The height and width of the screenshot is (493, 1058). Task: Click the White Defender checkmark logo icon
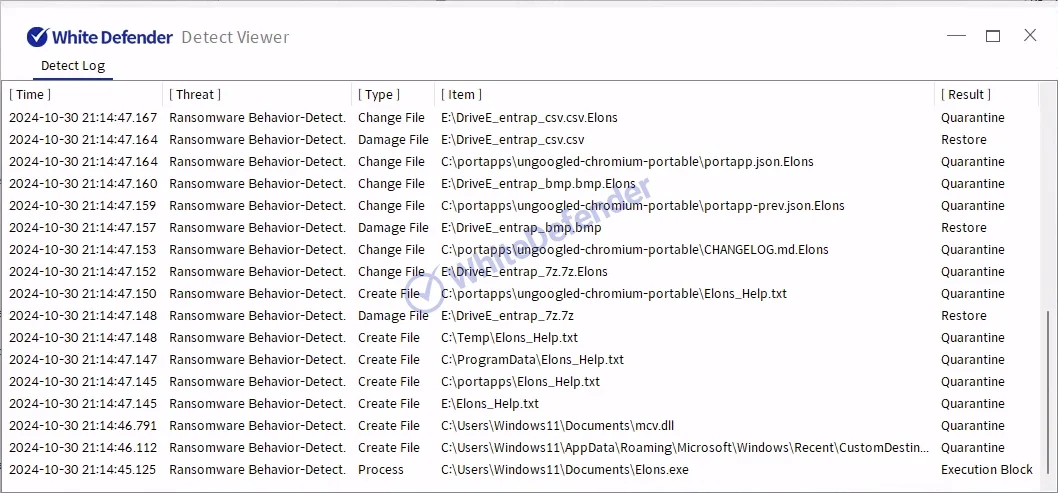coord(37,37)
